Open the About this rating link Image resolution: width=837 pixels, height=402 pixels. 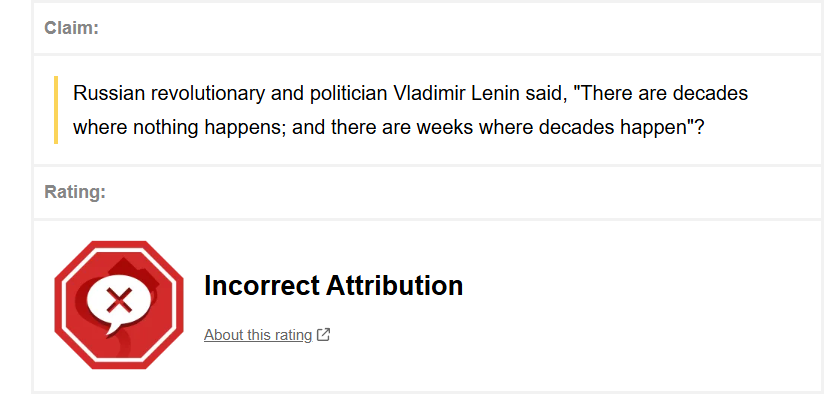click(258, 335)
